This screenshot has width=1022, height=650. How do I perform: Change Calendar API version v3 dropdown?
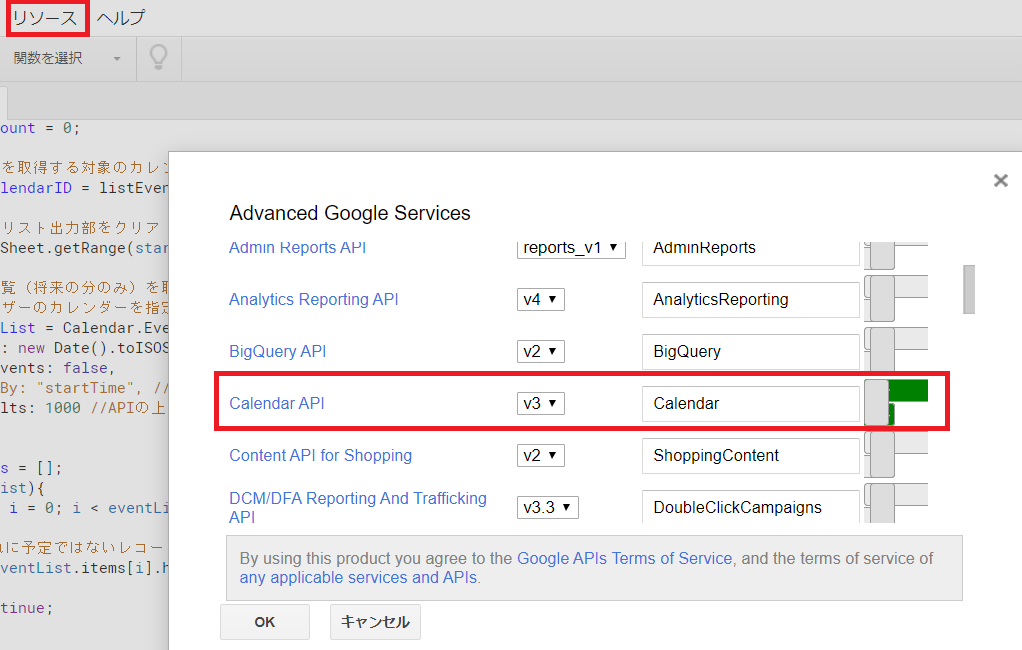(x=540, y=404)
